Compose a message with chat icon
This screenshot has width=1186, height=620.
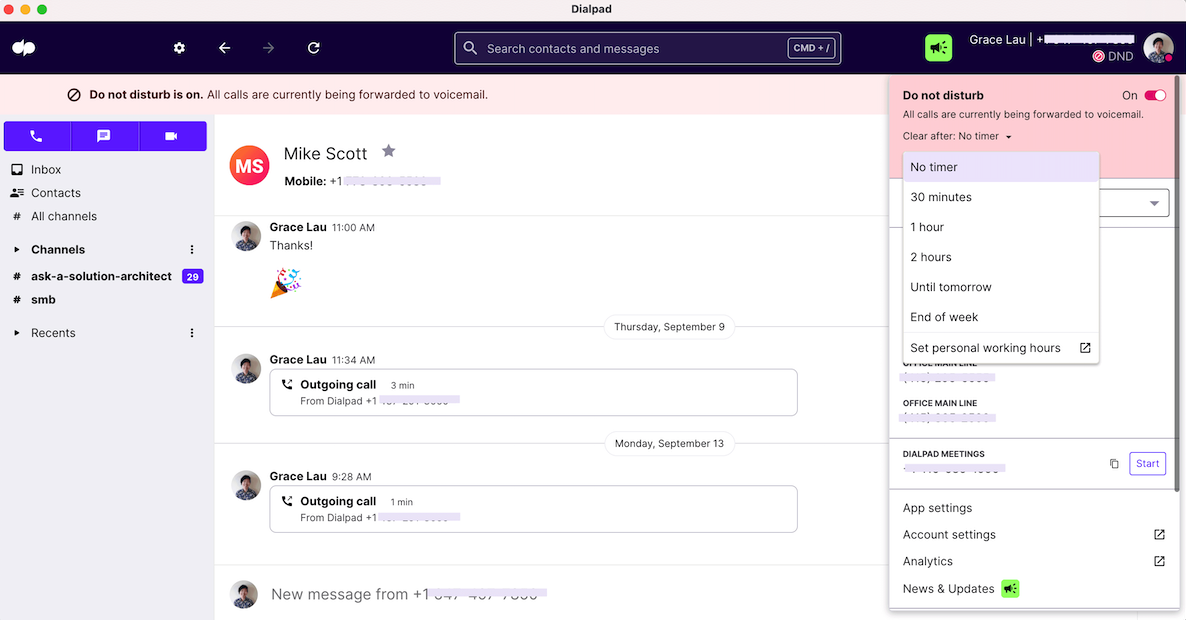(x=104, y=136)
